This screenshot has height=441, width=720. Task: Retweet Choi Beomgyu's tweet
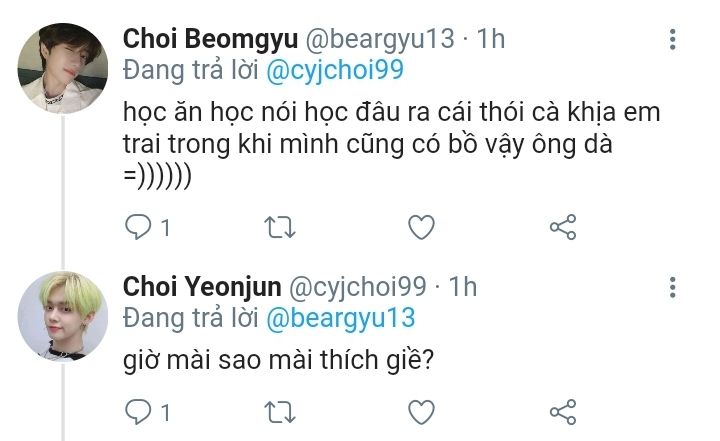(279, 227)
